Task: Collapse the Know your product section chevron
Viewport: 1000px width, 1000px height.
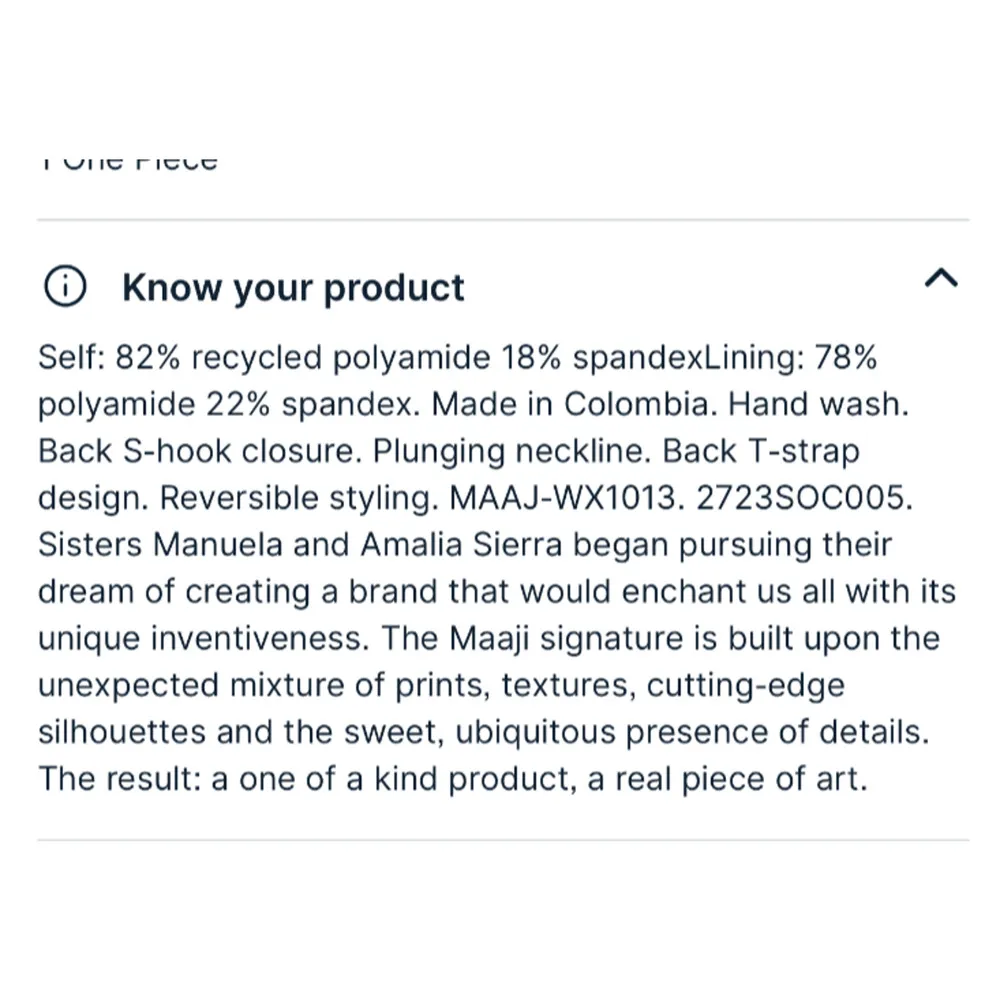Action: click(x=940, y=279)
